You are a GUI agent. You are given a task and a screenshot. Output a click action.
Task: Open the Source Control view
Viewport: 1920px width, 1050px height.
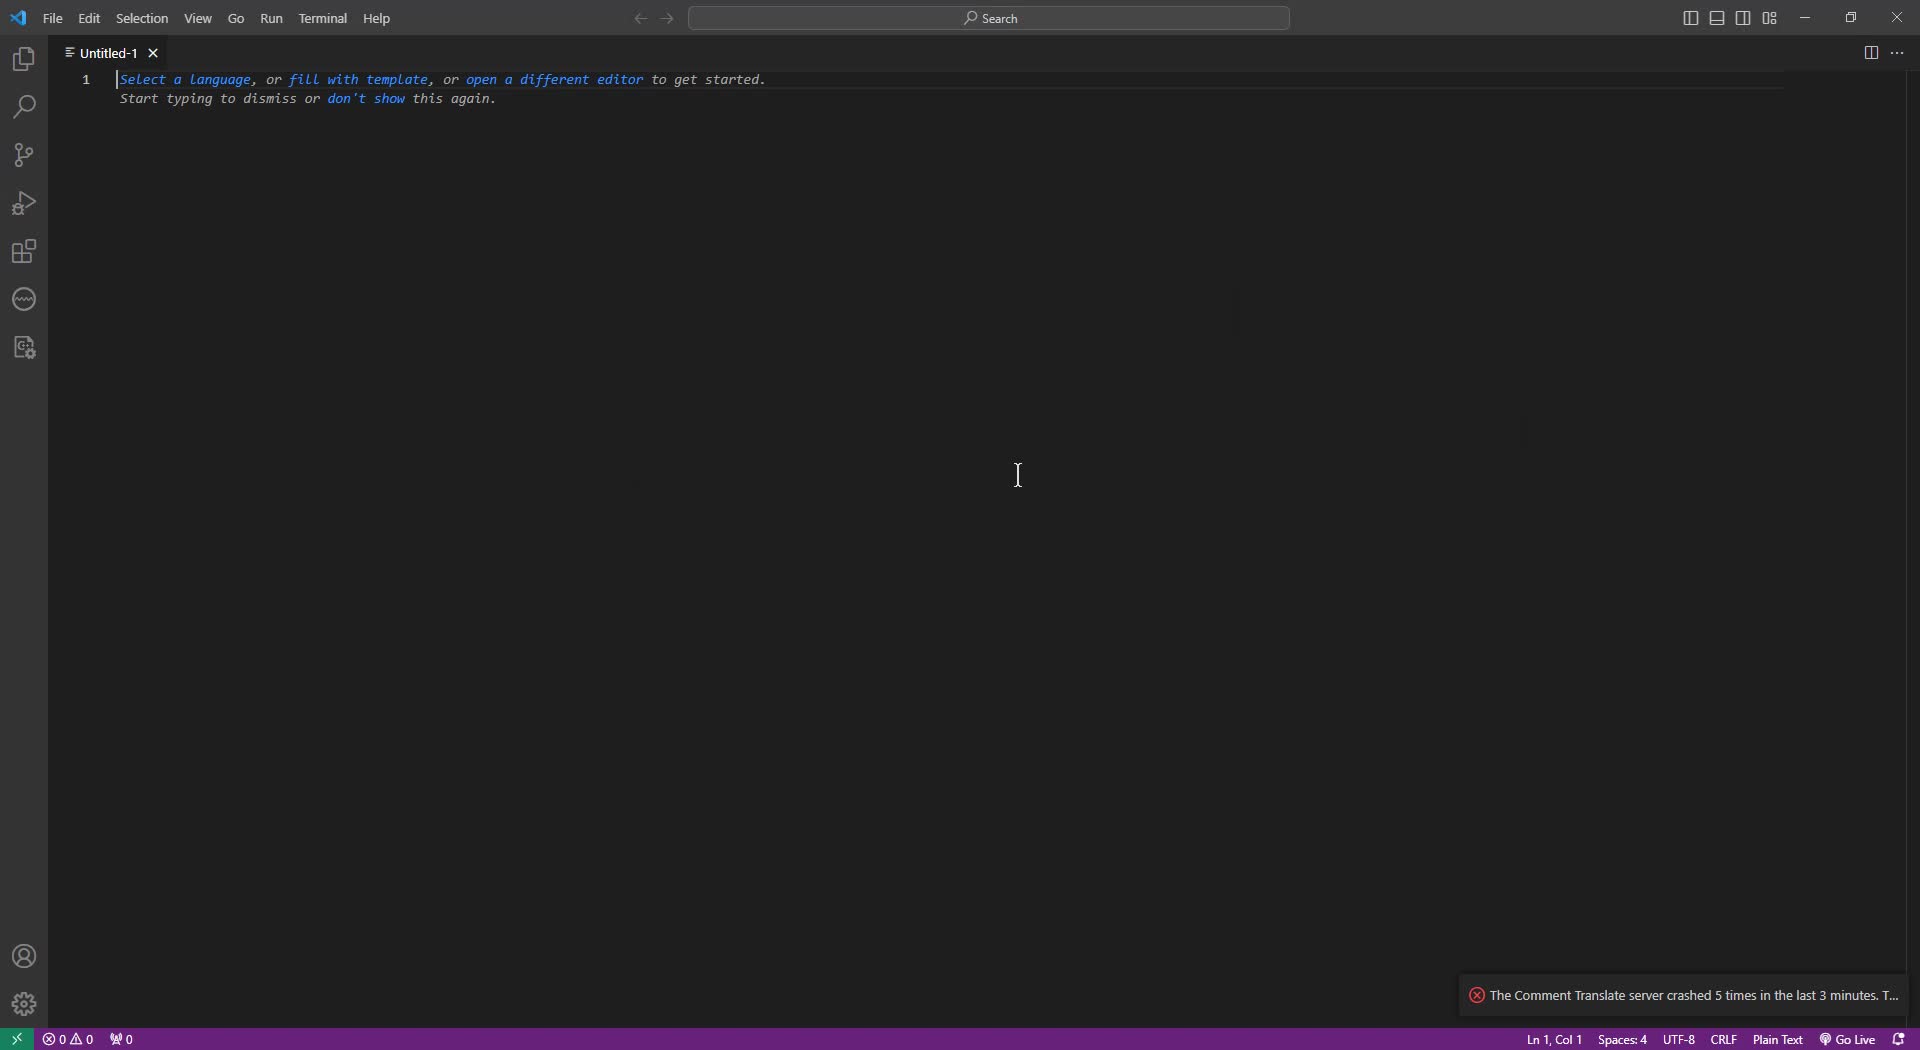[24, 156]
